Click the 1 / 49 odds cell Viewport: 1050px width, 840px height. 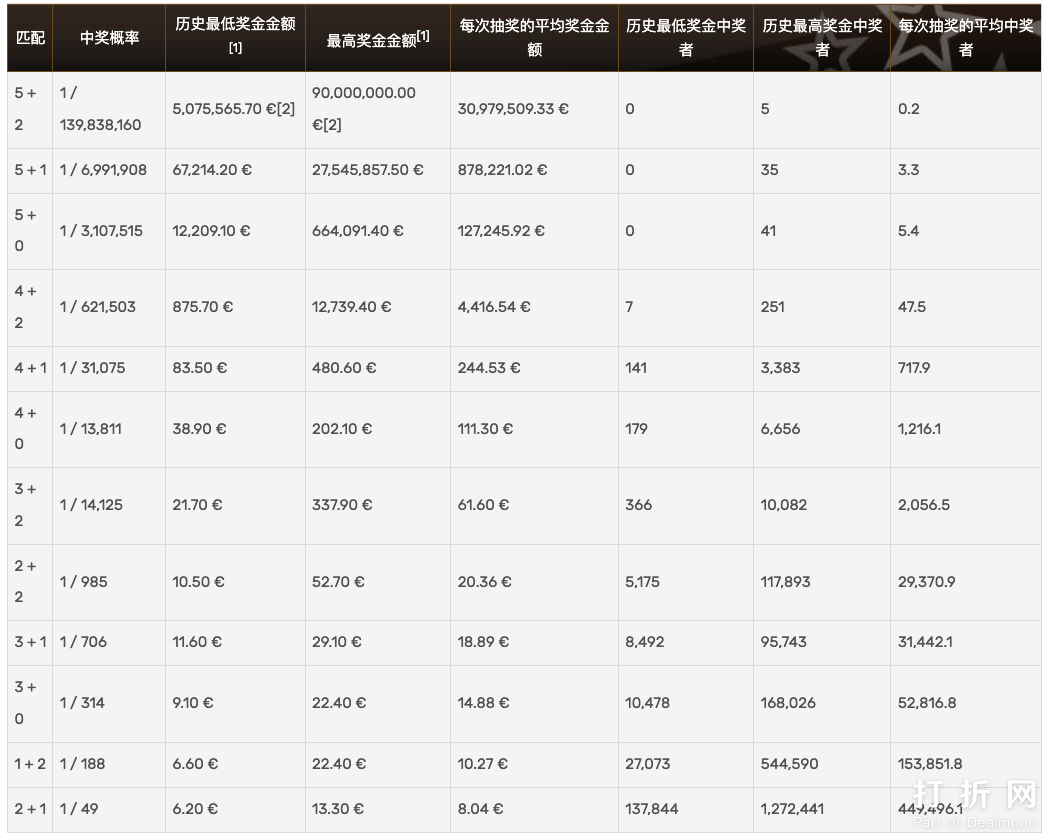pyautogui.click(x=79, y=809)
